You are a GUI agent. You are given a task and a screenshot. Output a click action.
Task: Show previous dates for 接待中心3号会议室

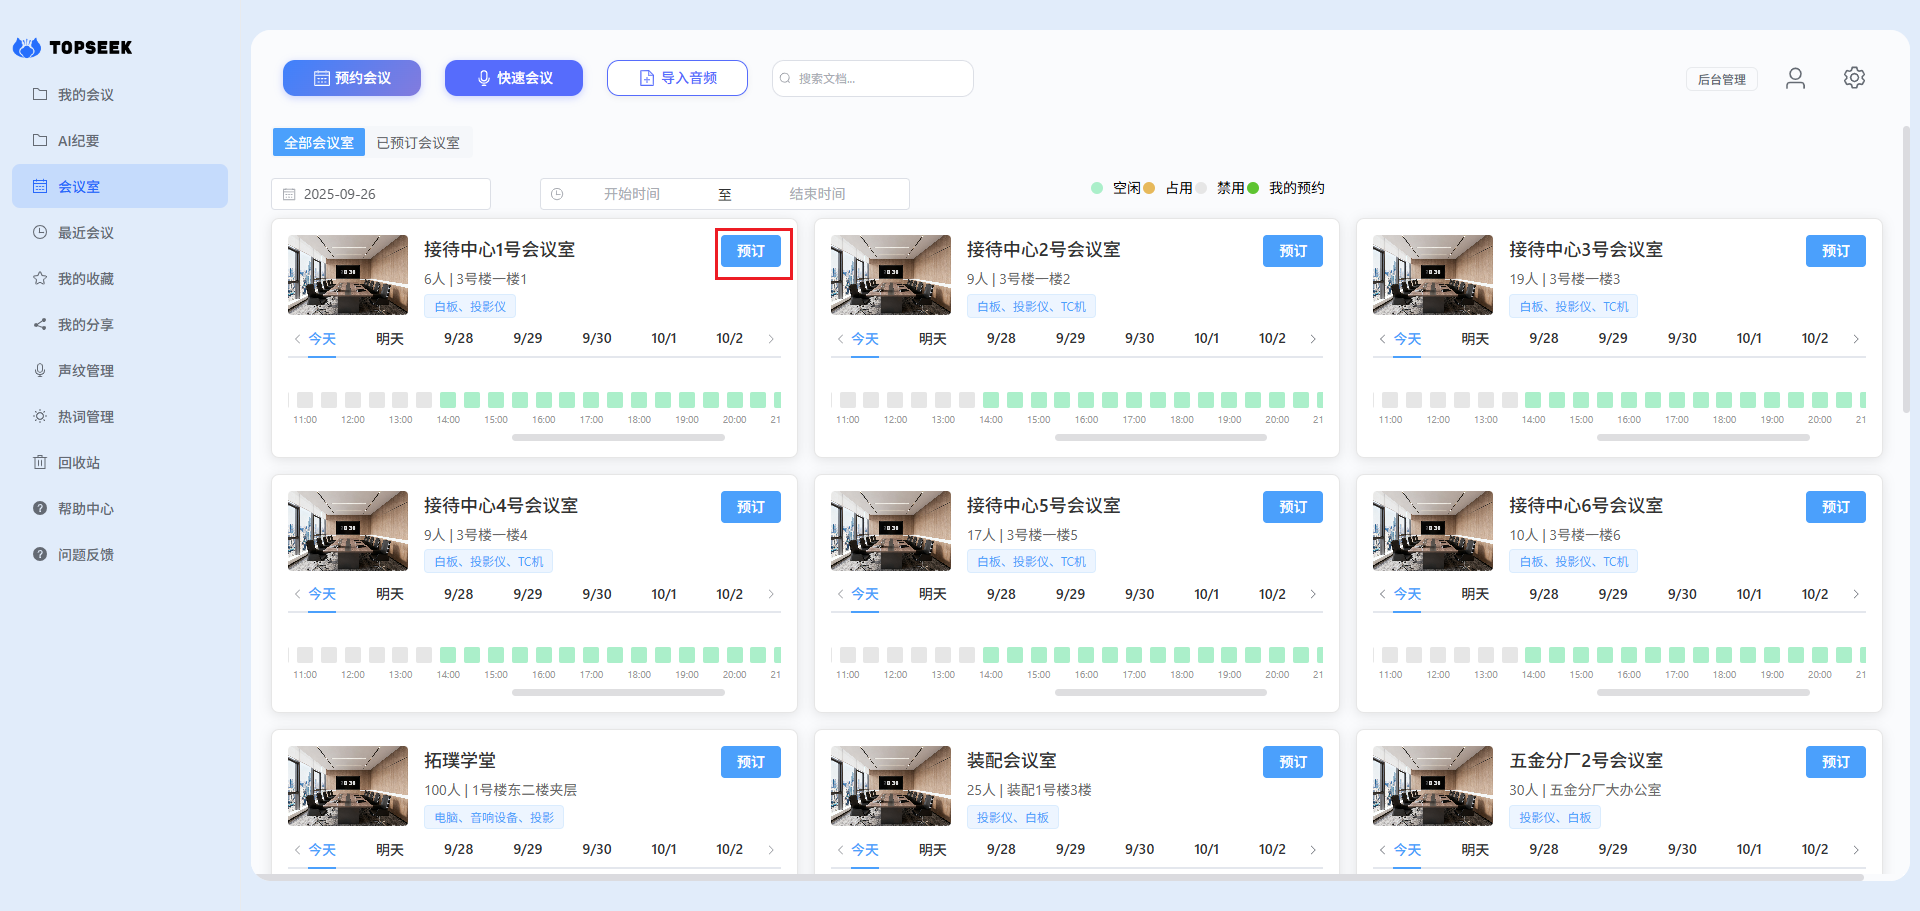(x=1382, y=339)
